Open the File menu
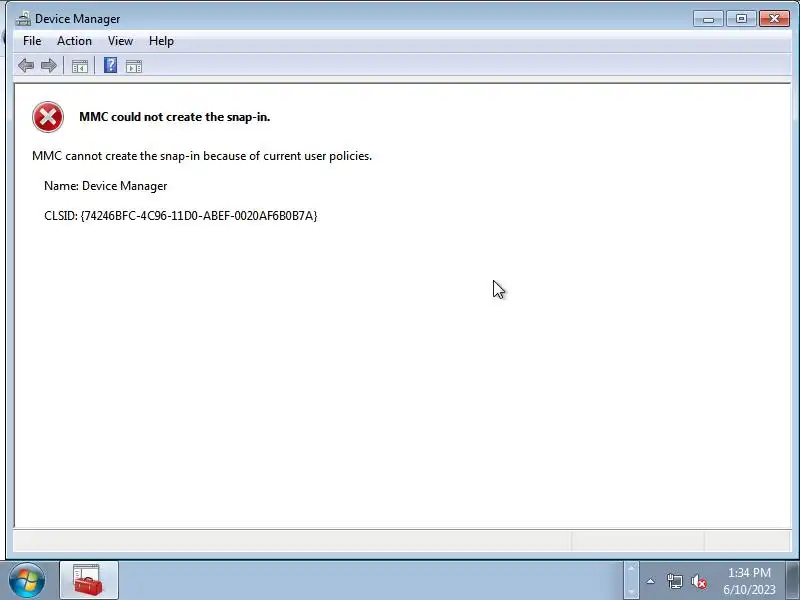The height and width of the screenshot is (600, 800). tap(32, 41)
